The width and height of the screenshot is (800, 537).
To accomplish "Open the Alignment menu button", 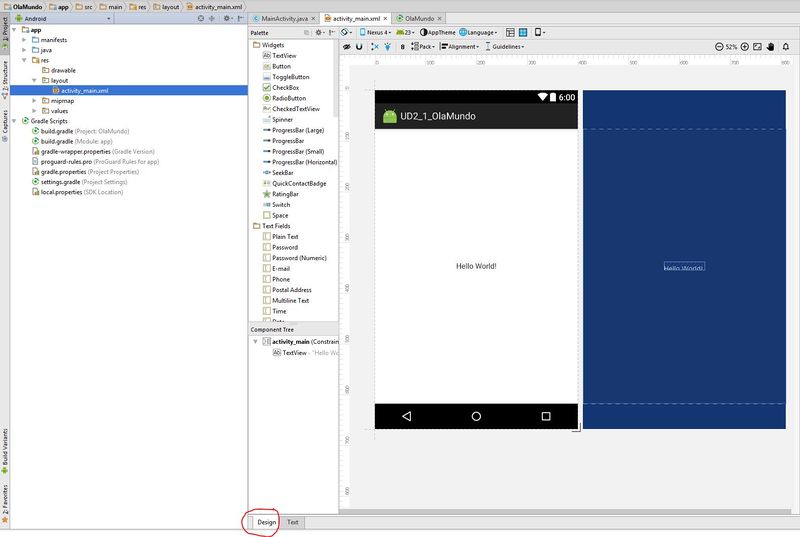I will (x=460, y=46).
